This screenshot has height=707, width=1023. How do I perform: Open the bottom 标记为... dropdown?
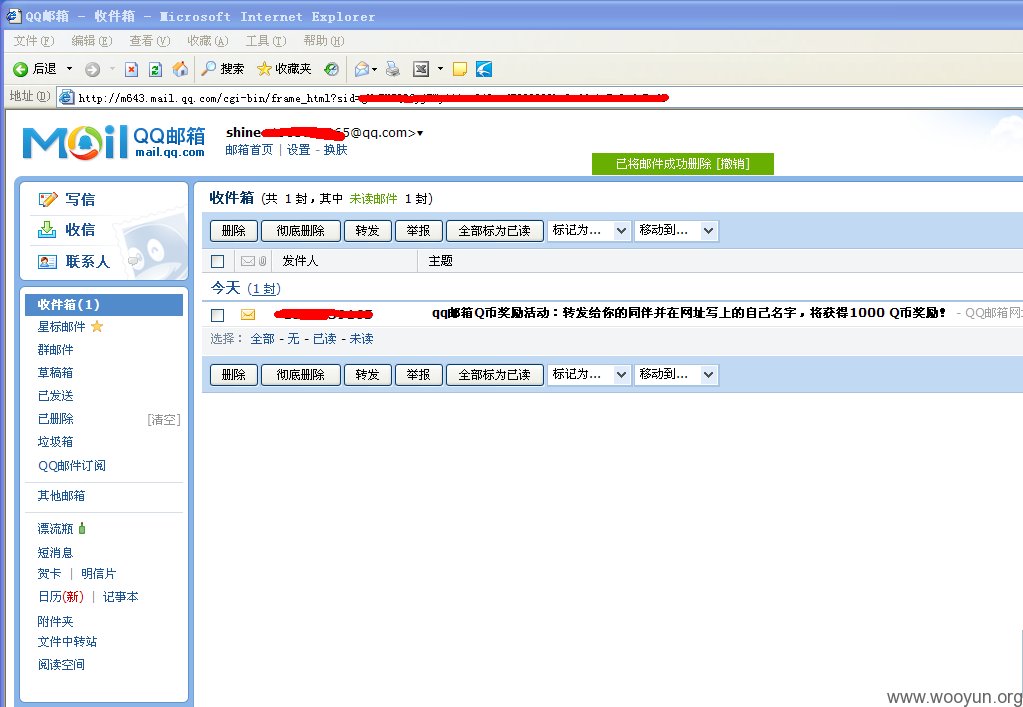click(x=589, y=374)
